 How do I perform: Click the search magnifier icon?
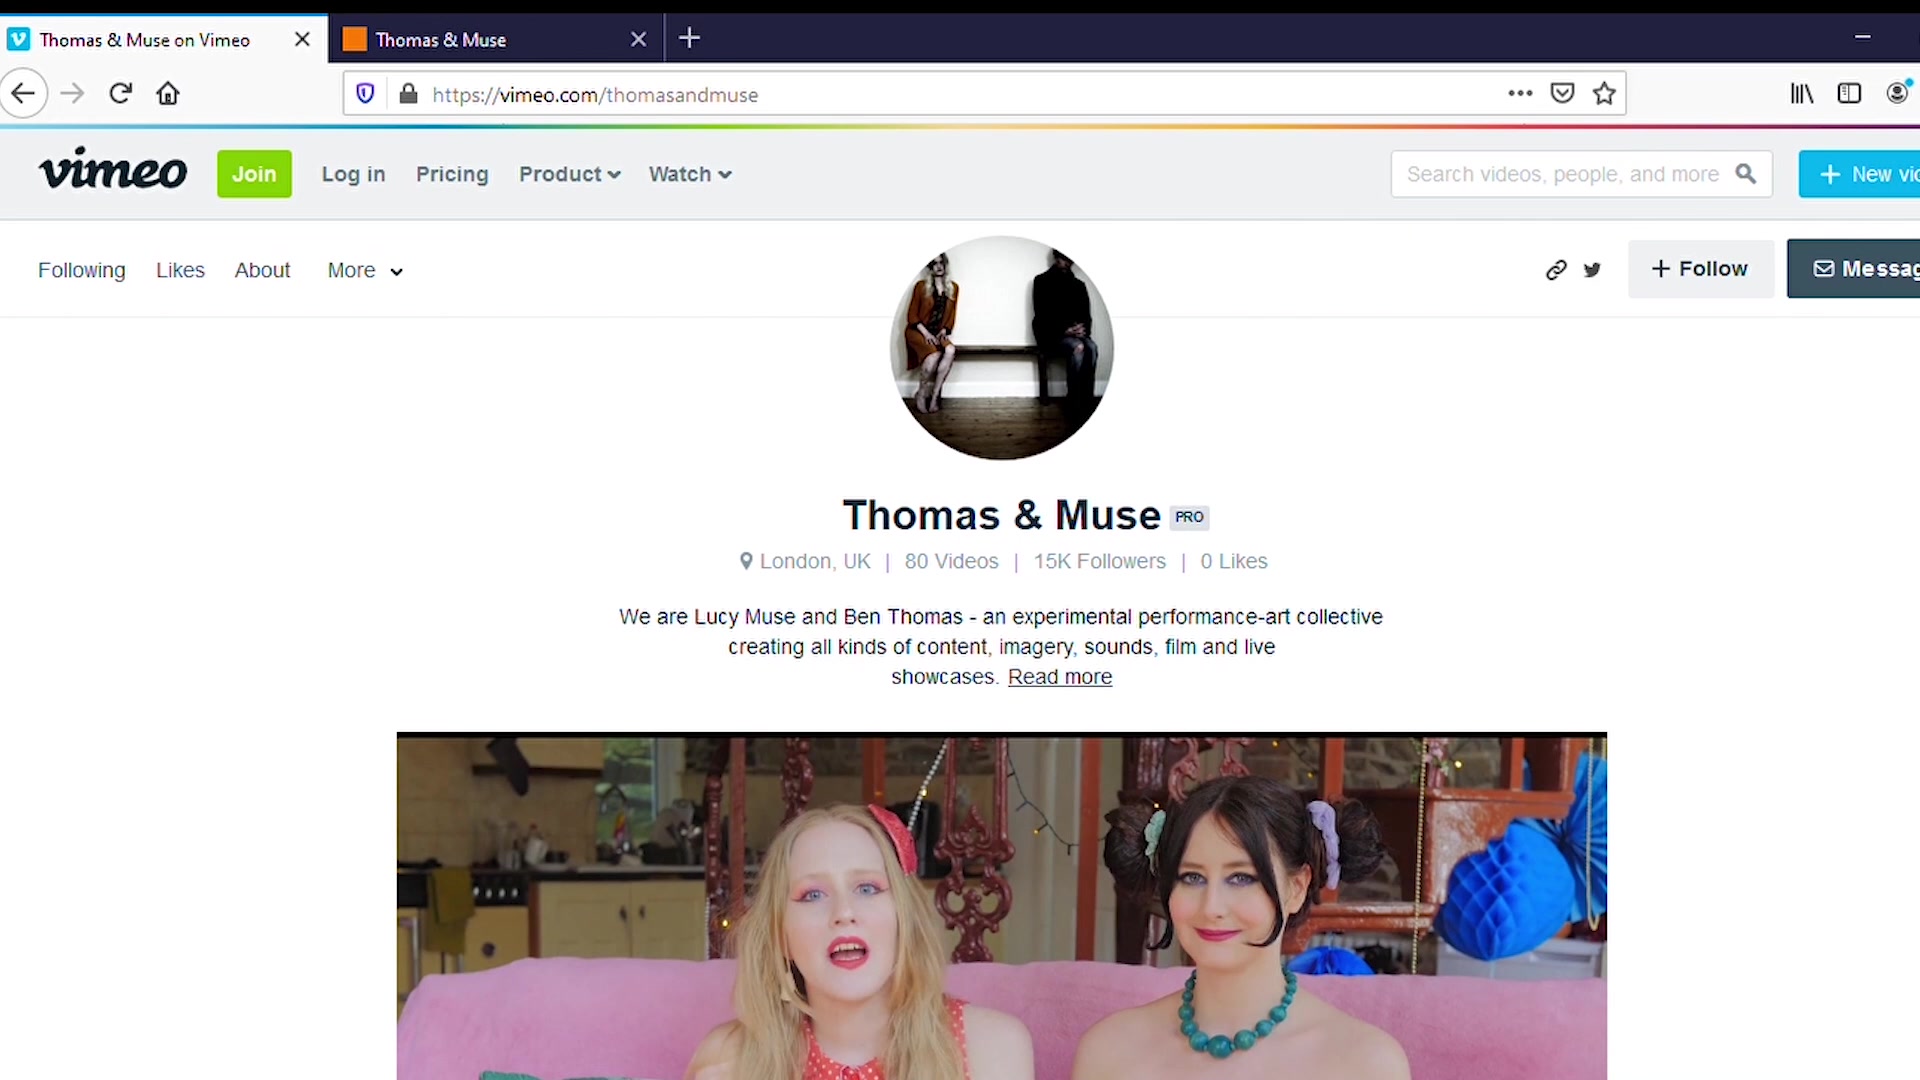1746,174
